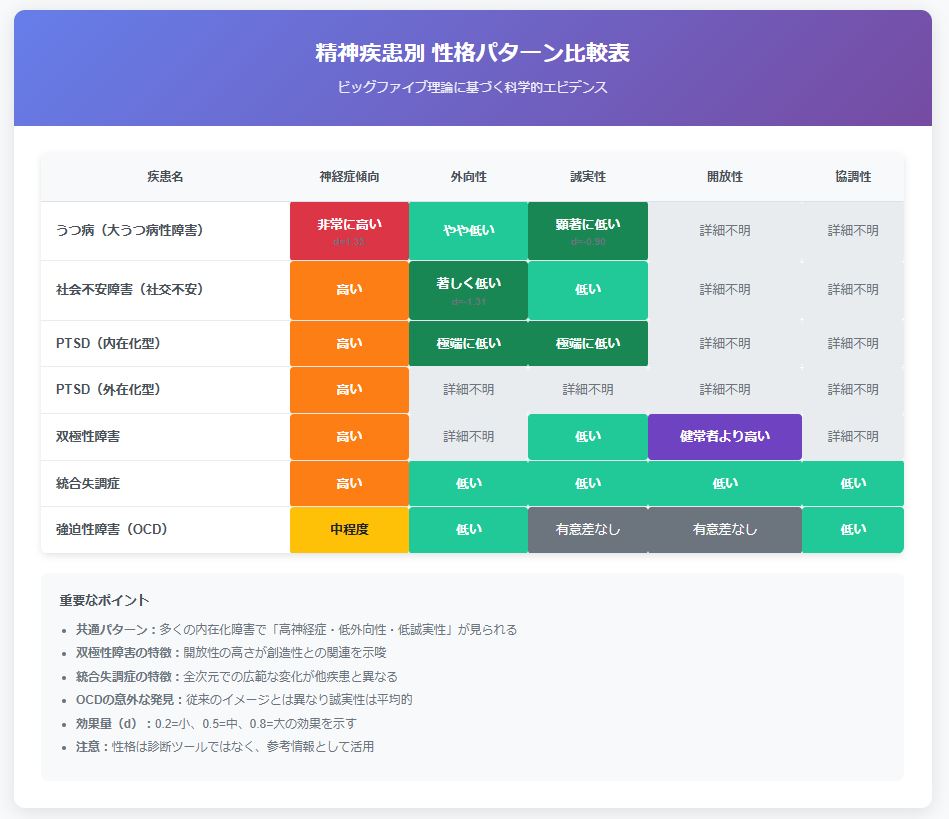Select the やや低い cell

click(468, 231)
